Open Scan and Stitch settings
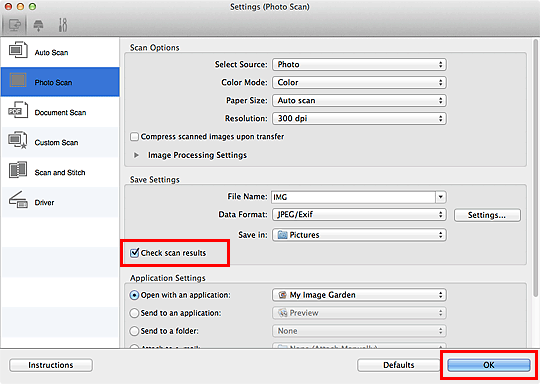 click(x=60, y=172)
